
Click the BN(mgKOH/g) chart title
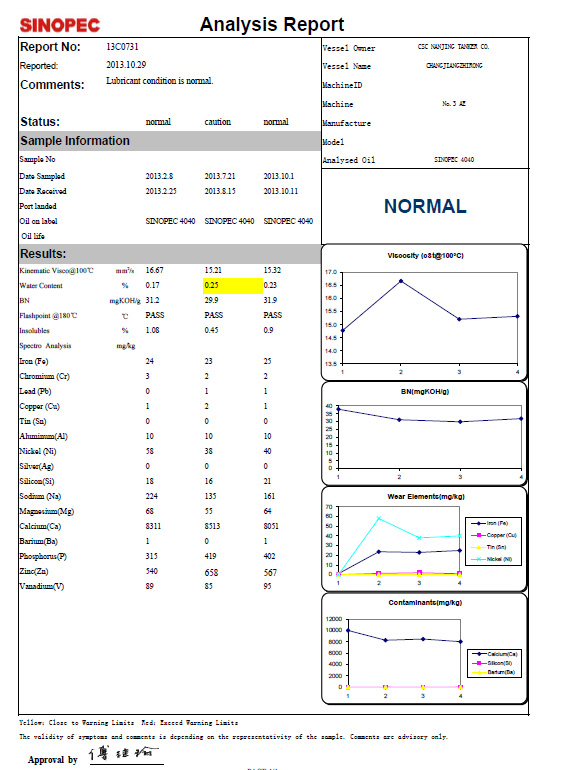pos(425,391)
